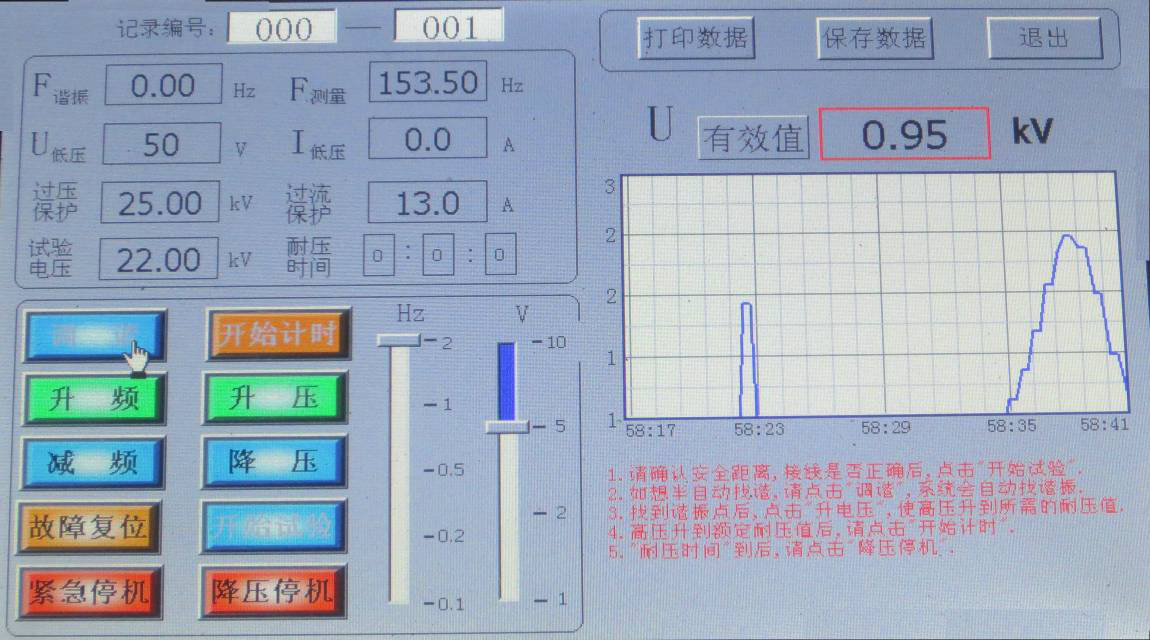This screenshot has width=1150, height=640.
Task: Click the record number field showing 001
Action: pos(448,27)
